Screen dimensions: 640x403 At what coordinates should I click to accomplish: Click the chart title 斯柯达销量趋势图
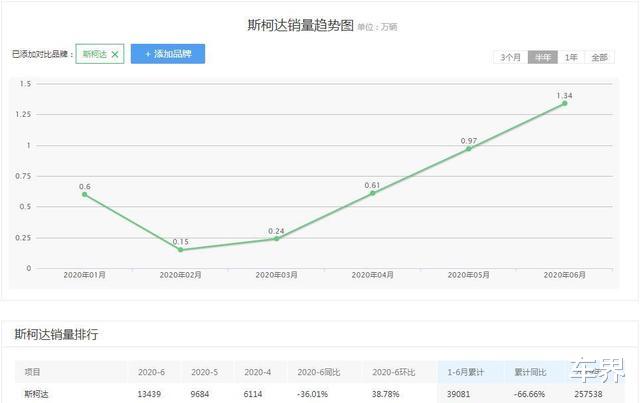(300, 25)
